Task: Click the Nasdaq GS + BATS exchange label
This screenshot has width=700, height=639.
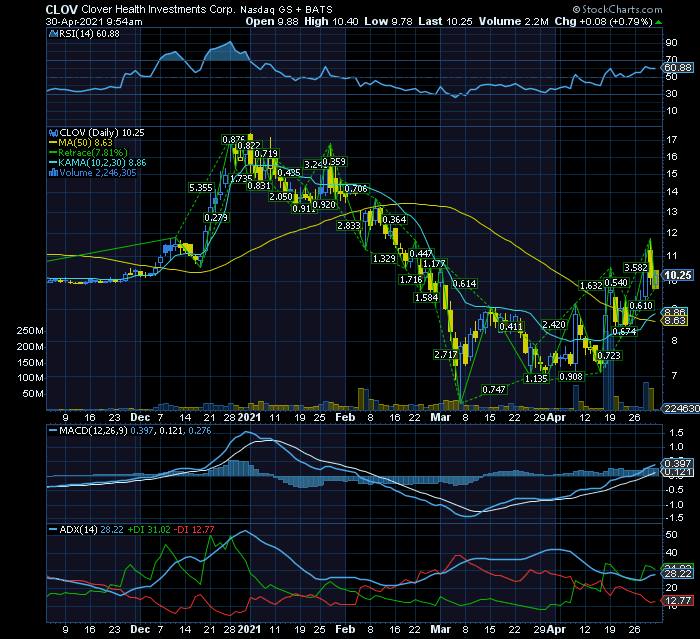Action: (x=286, y=9)
